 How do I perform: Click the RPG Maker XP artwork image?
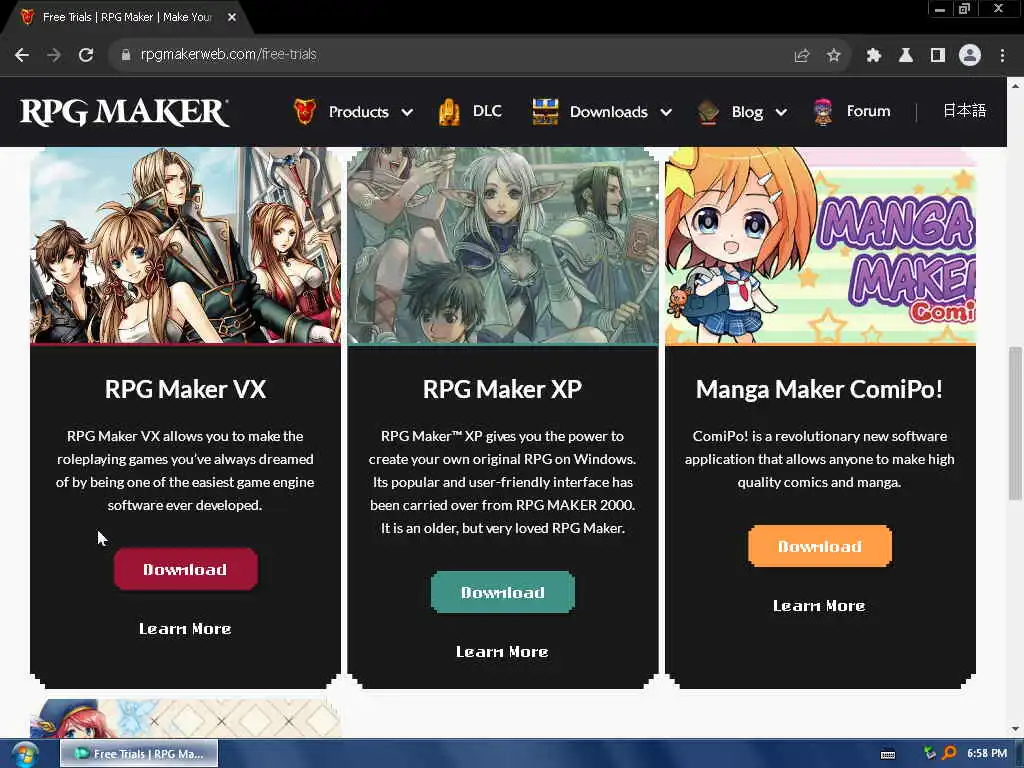[x=503, y=245]
